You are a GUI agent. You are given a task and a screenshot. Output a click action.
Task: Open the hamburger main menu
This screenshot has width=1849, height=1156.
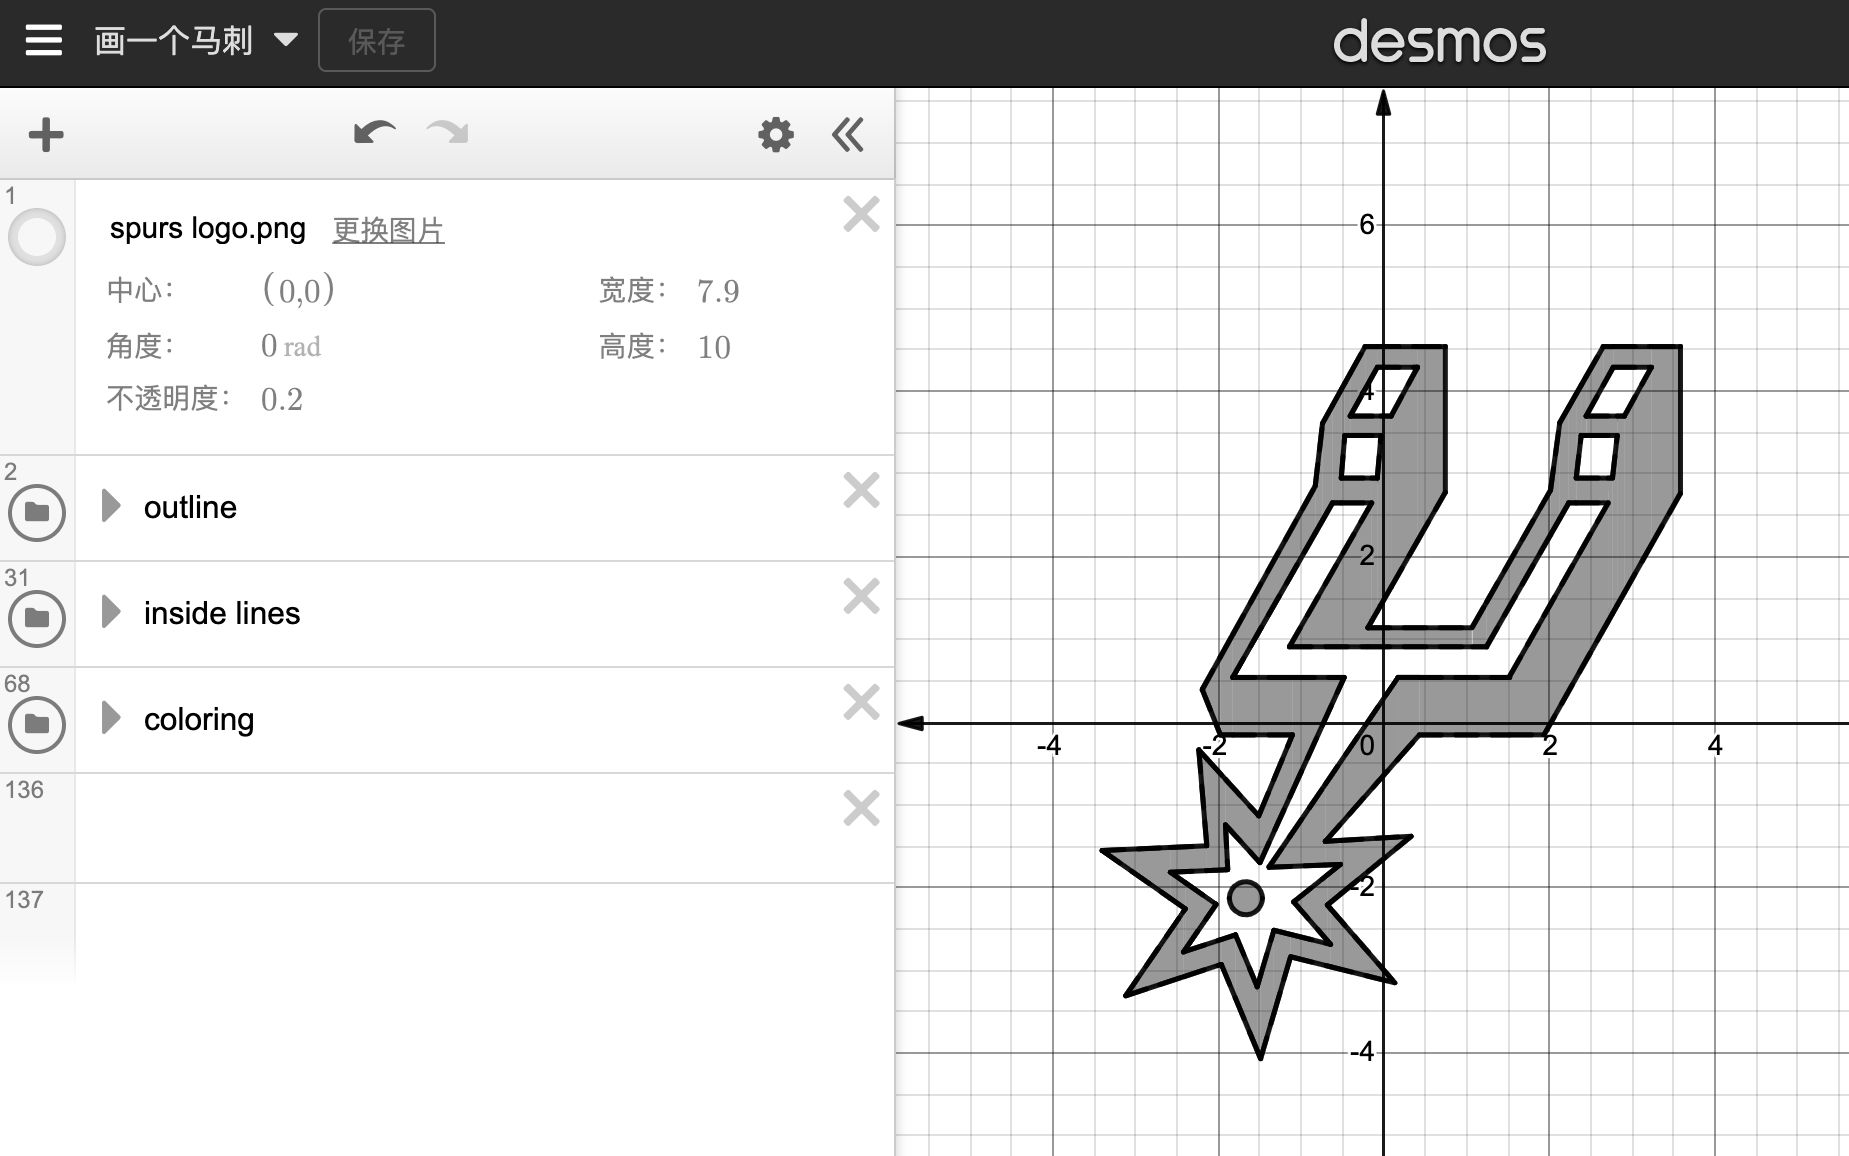[43, 41]
